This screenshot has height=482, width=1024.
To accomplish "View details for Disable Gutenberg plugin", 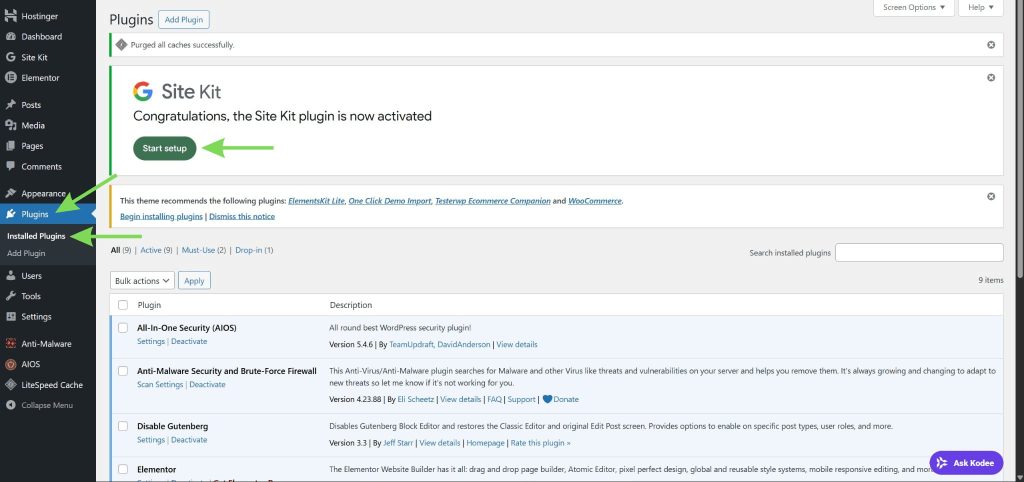I will (440, 443).
